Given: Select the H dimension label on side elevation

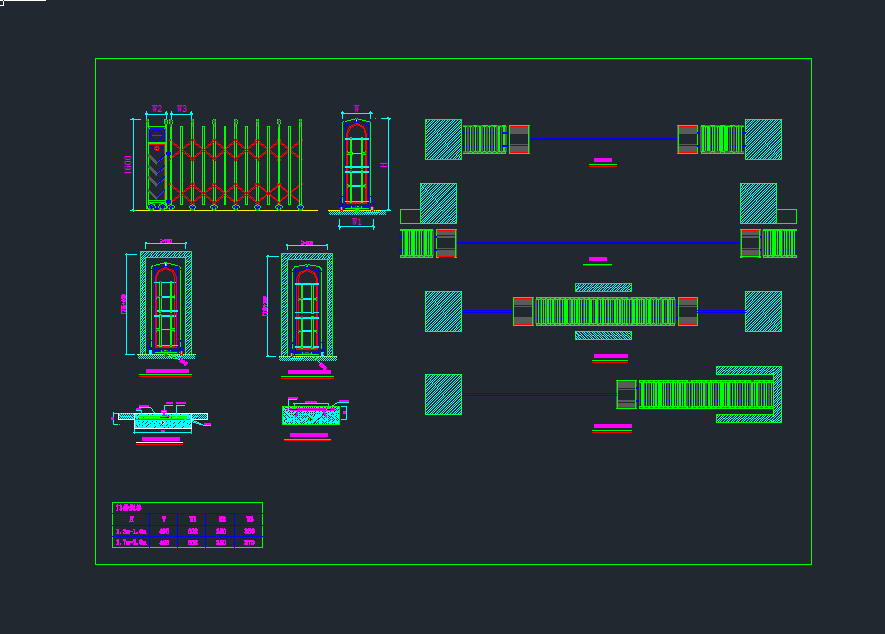Looking at the screenshot, I should point(384,164).
